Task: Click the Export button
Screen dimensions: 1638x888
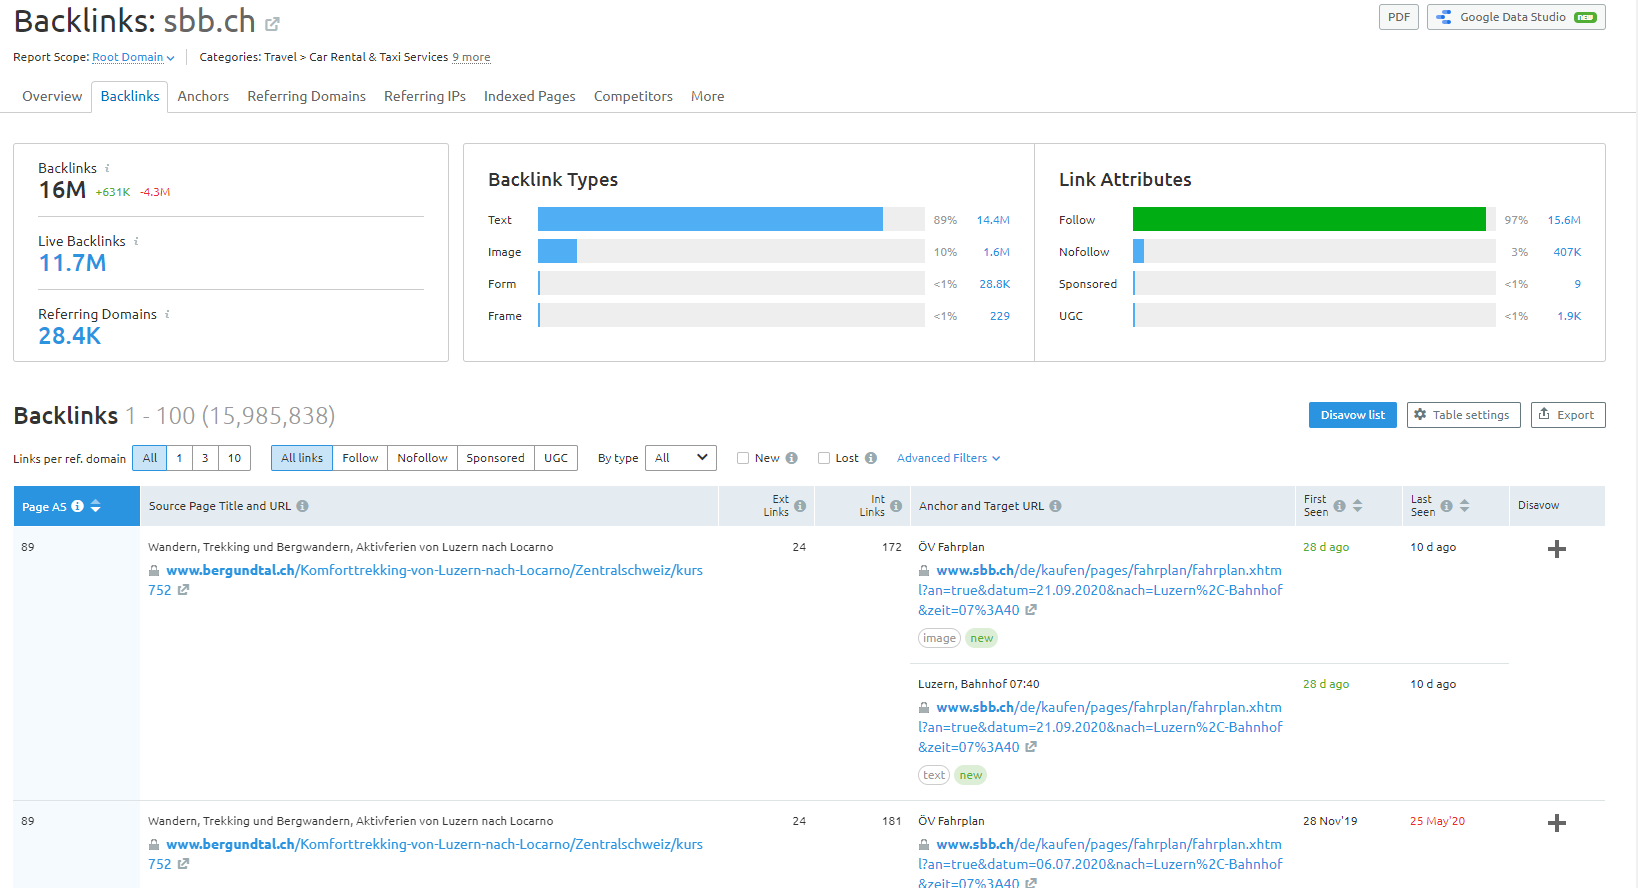Action: click(1568, 415)
